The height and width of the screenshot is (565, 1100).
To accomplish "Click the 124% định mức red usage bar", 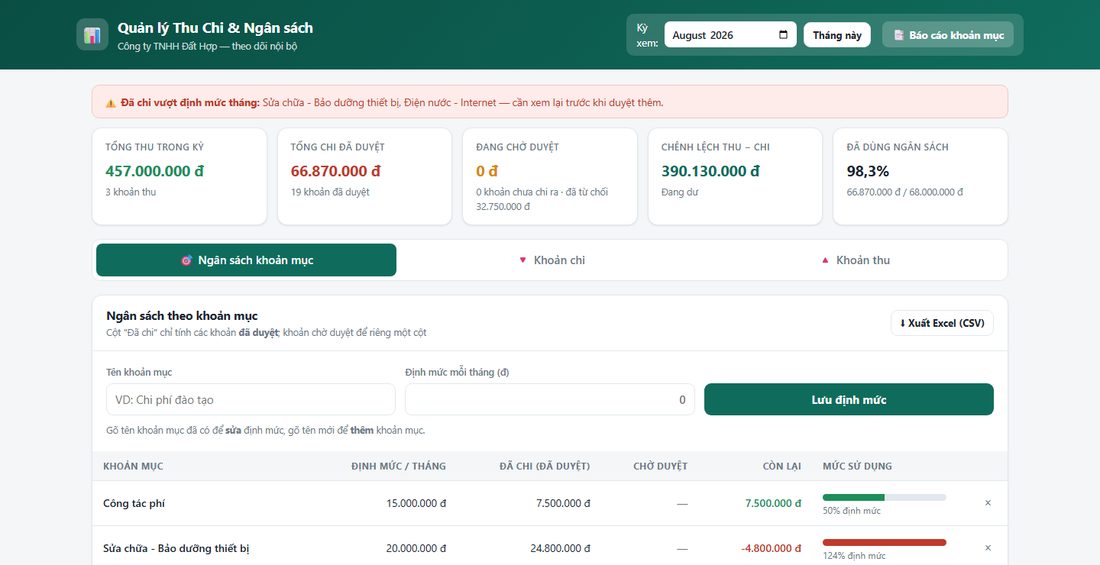I will pos(884,543).
